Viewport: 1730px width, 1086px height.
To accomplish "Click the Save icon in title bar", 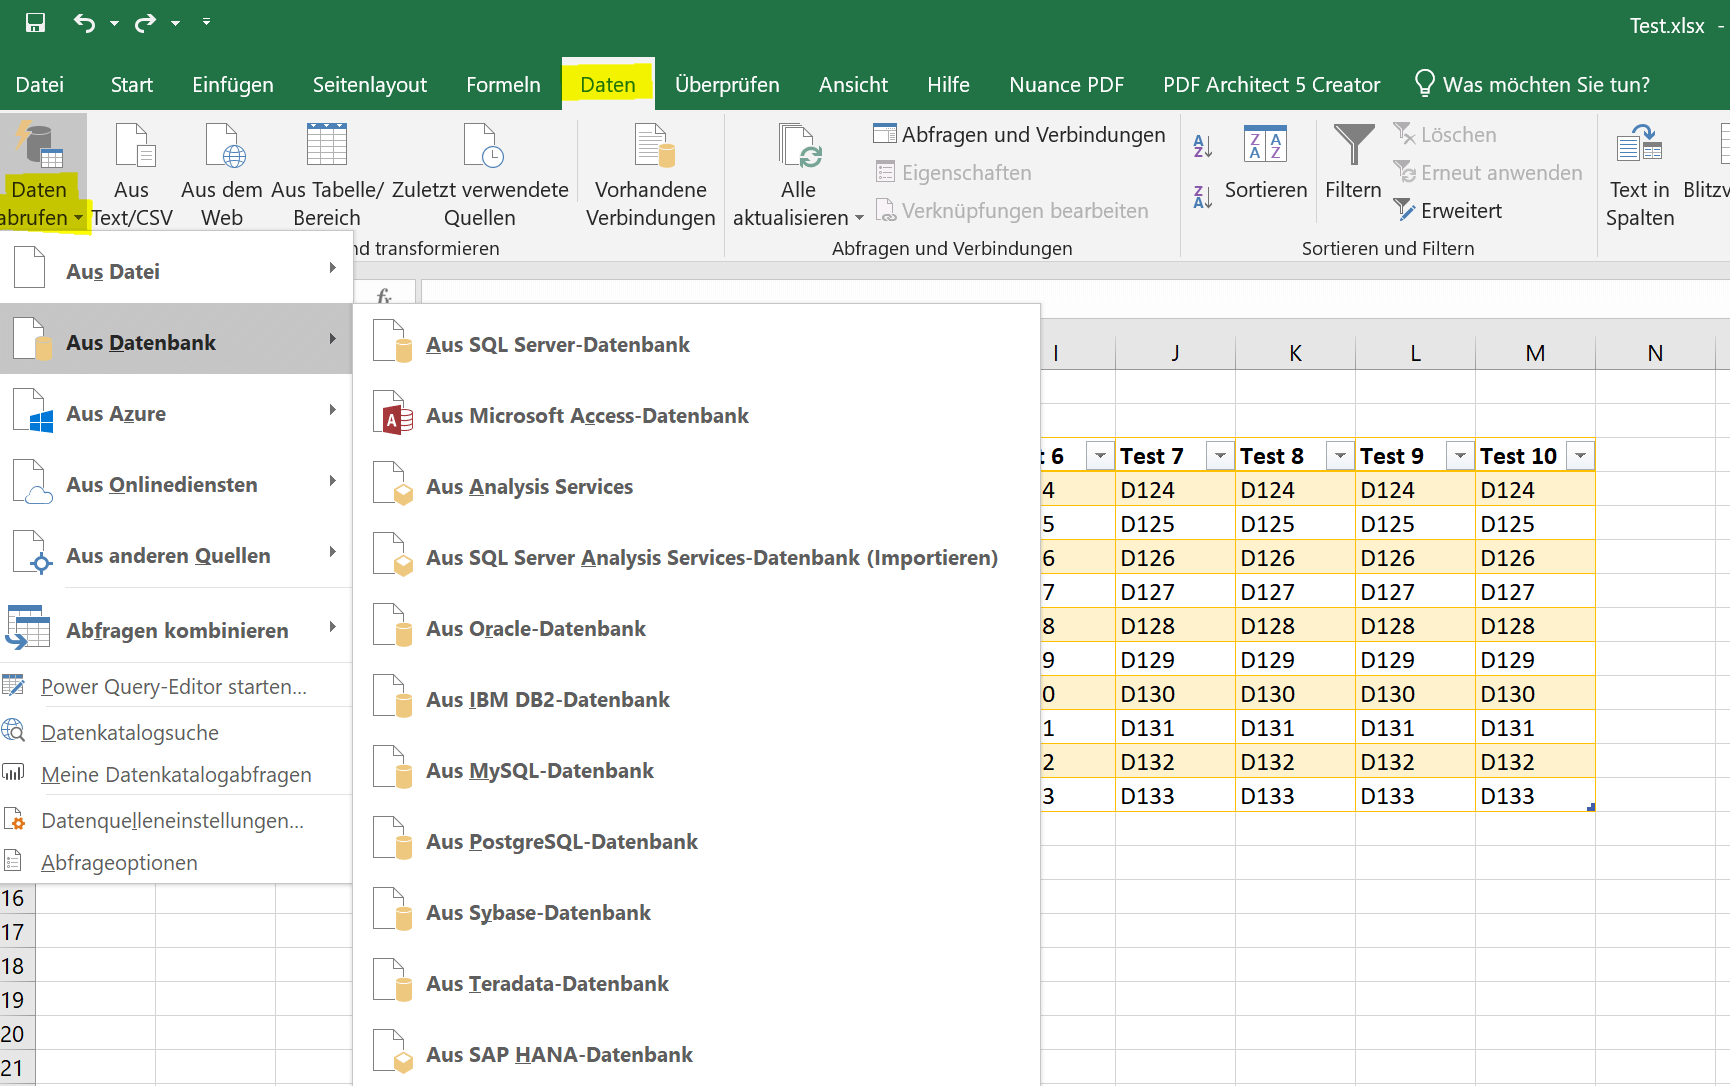I will pos(35,23).
